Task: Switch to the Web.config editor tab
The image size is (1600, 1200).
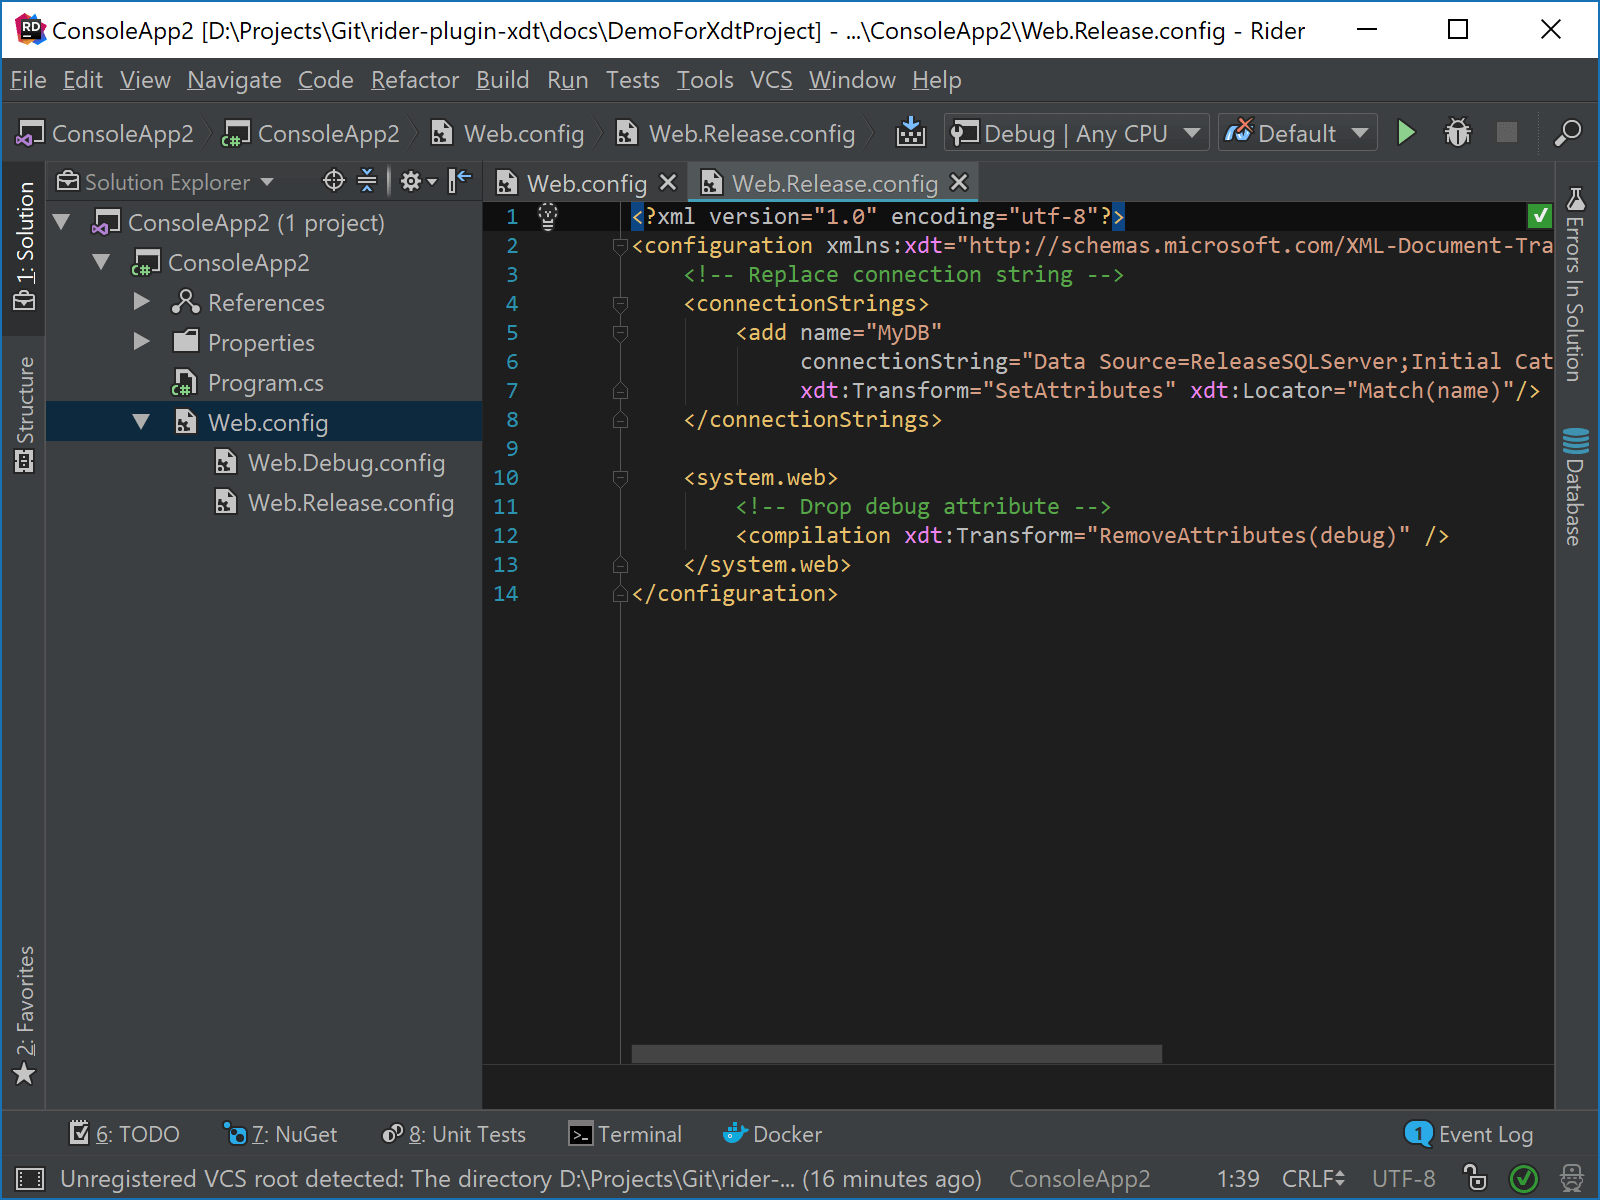Action: 586,183
